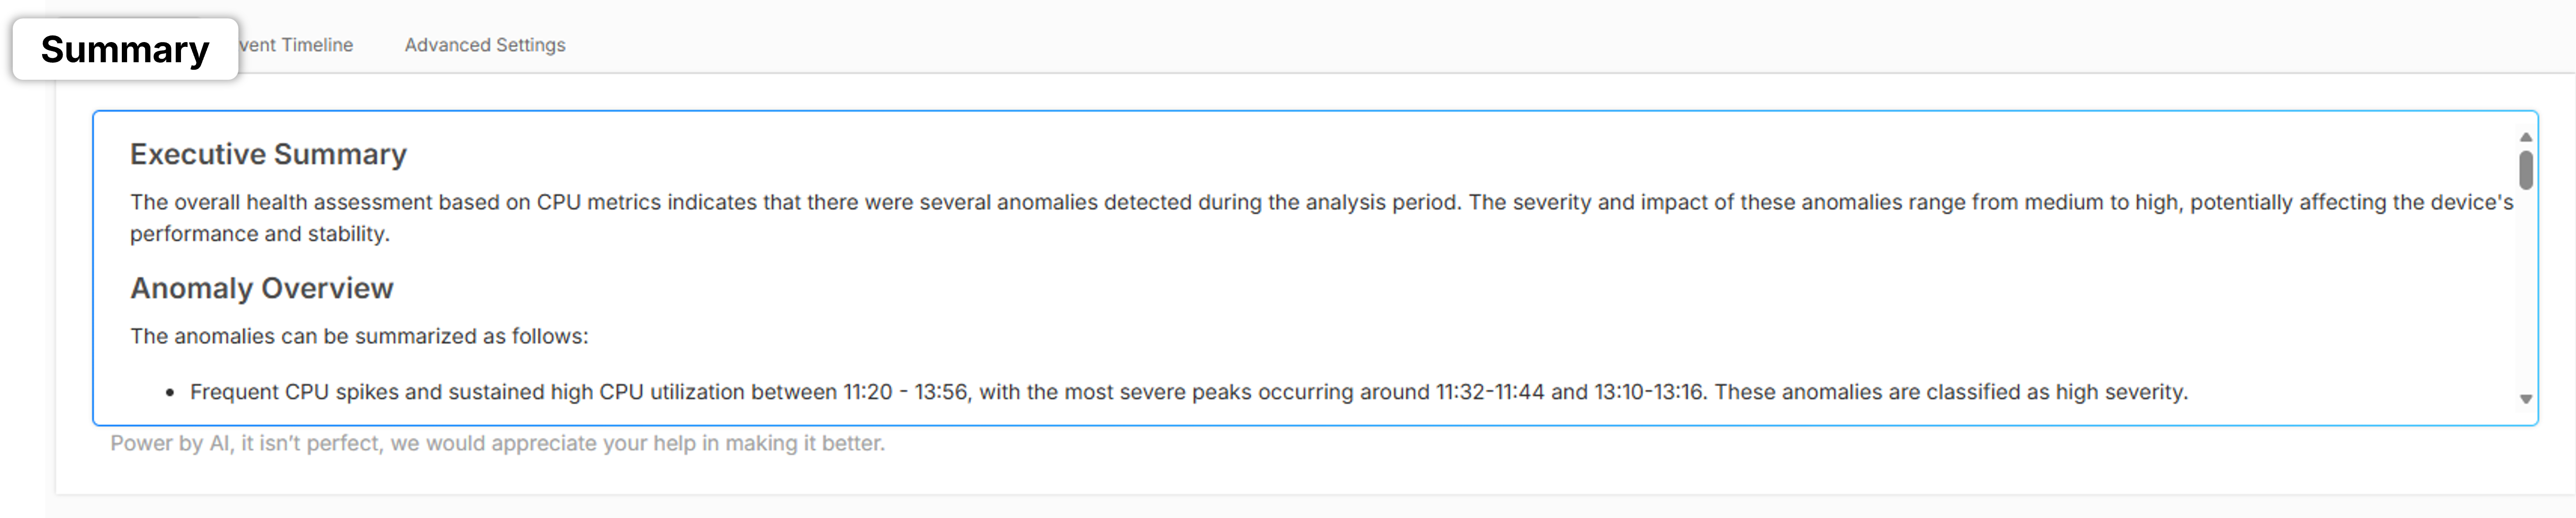Screen dimensions: 2576x518
Task: Click the 'performance and stability' text line
Action: [x=260, y=234]
